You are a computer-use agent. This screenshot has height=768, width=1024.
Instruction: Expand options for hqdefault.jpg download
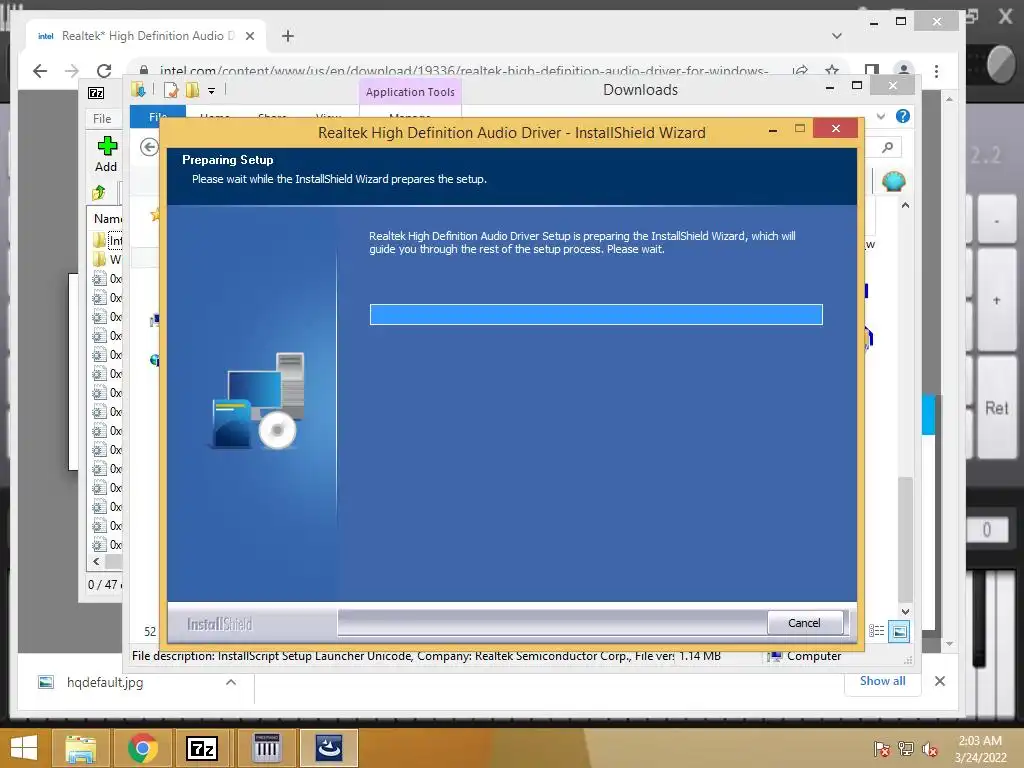pos(231,682)
